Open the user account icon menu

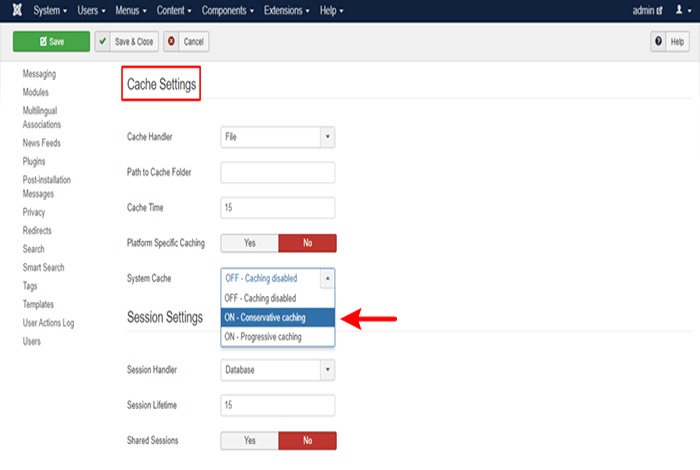(678, 10)
